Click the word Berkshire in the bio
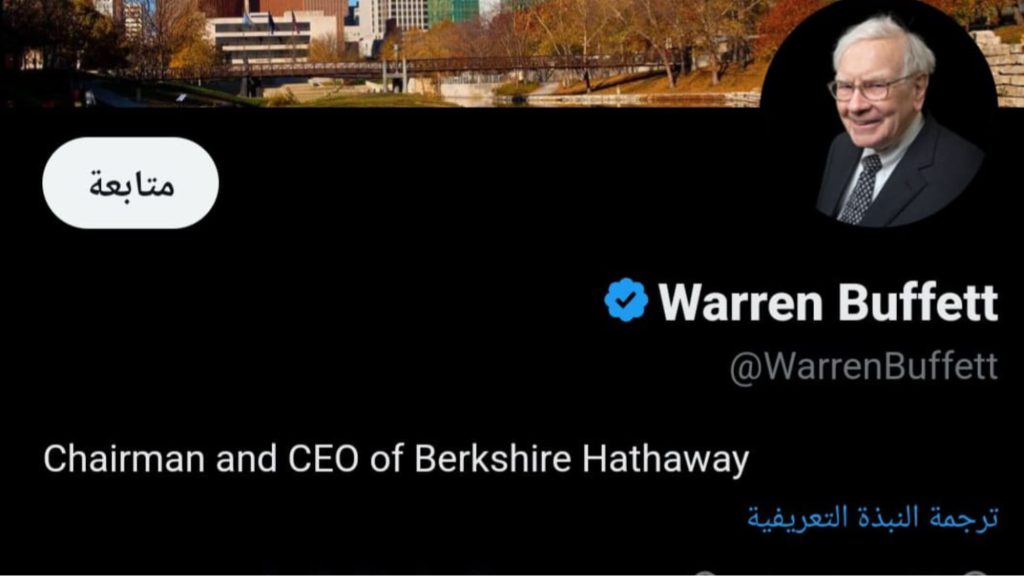Viewport: 1024px width, 576px height. click(492, 458)
